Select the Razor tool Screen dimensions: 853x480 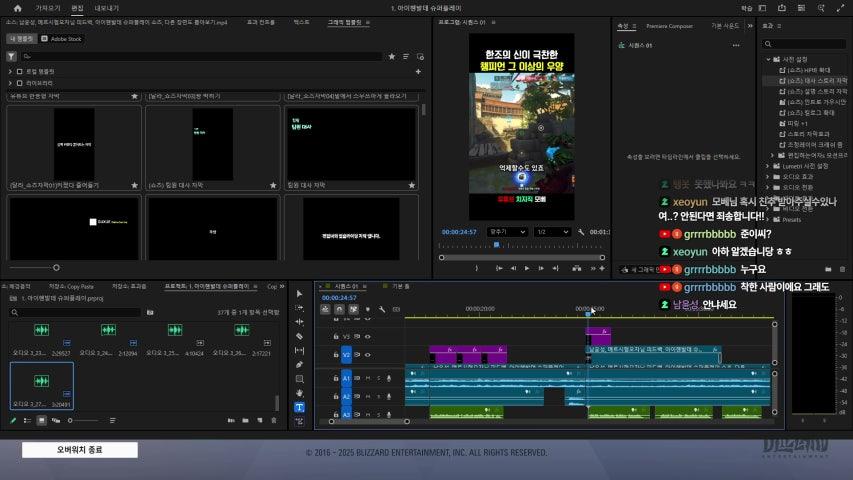[x=299, y=336]
